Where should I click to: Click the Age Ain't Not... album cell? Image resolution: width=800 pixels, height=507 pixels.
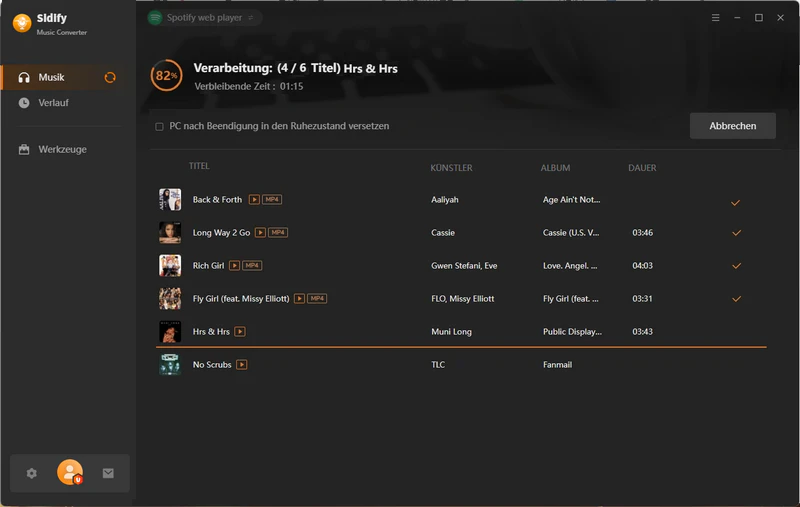click(x=571, y=199)
